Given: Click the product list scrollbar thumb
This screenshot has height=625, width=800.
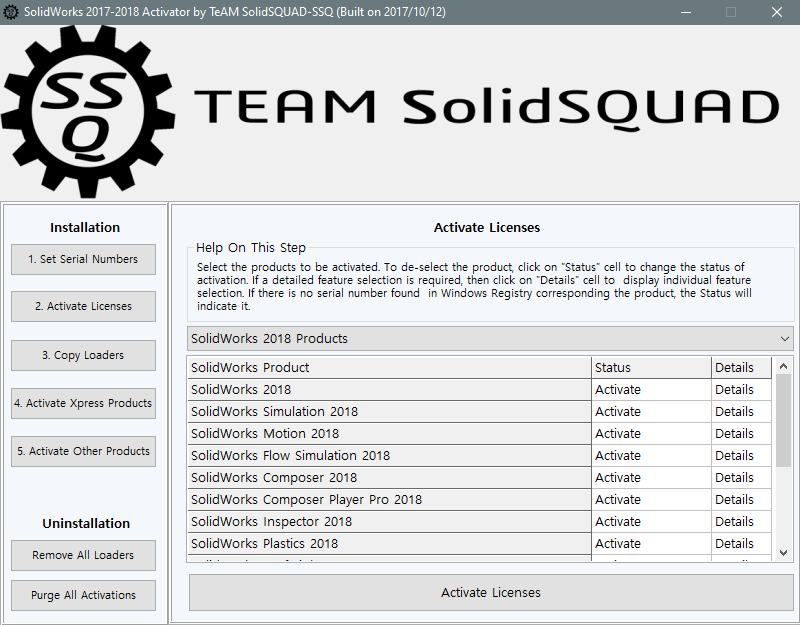Looking at the screenshot, I should click(784, 420).
